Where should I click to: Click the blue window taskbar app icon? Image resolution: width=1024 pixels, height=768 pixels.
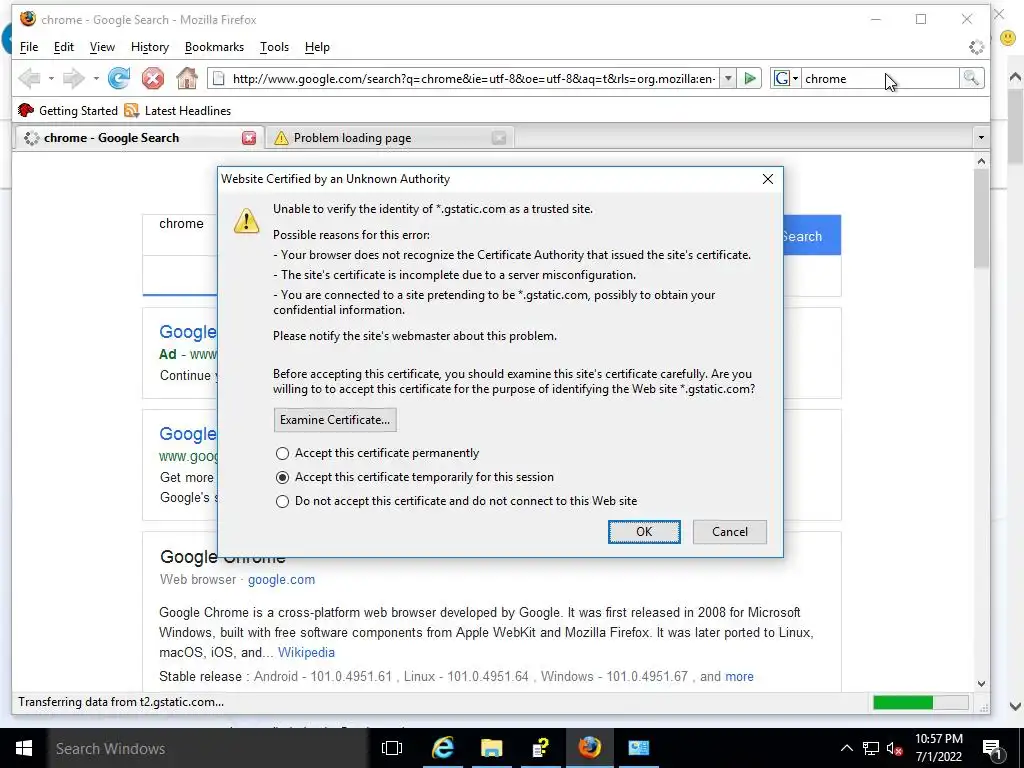(x=638, y=748)
